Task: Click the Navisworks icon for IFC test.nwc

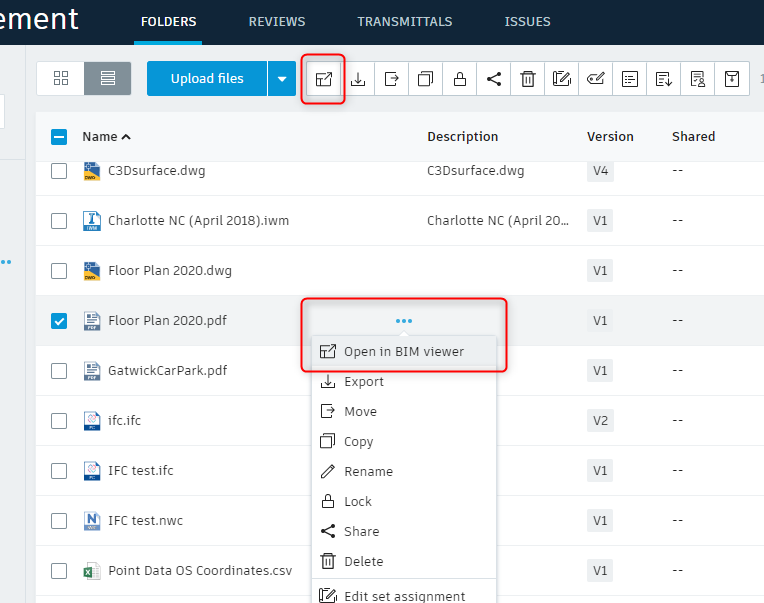Action: [92, 521]
